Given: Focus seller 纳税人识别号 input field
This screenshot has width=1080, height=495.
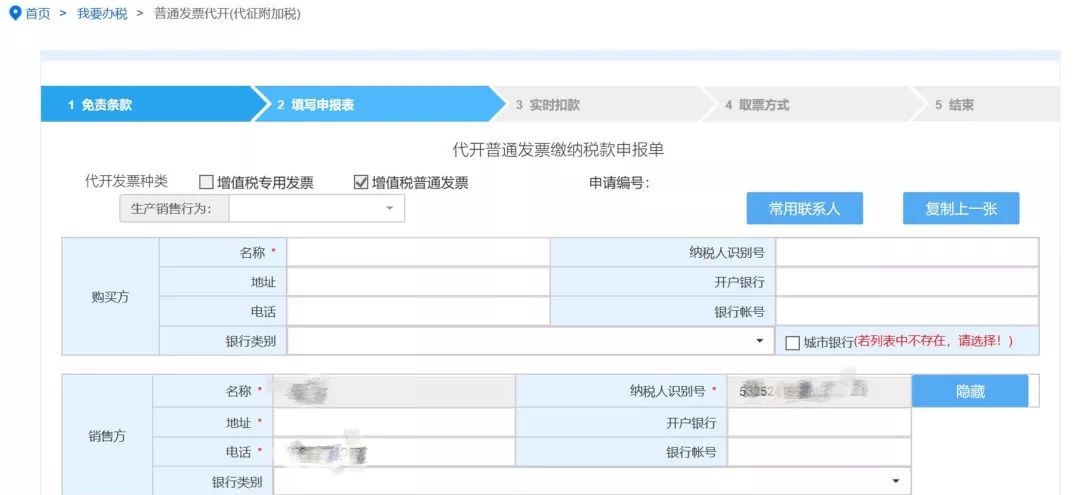Looking at the screenshot, I should point(819,392).
